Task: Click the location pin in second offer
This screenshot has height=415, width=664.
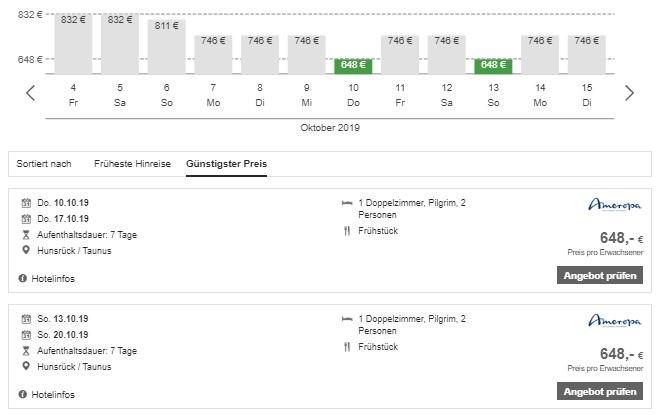Action: pos(26,366)
